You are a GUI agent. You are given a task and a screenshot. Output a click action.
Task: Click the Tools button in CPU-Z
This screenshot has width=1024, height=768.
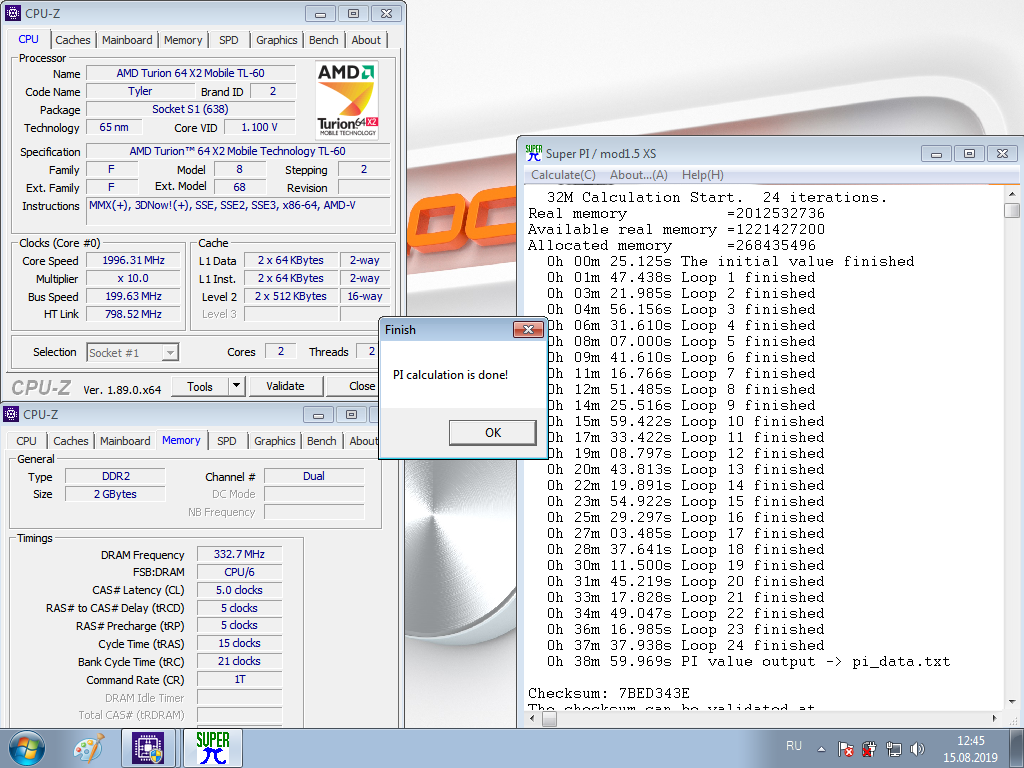pos(200,387)
